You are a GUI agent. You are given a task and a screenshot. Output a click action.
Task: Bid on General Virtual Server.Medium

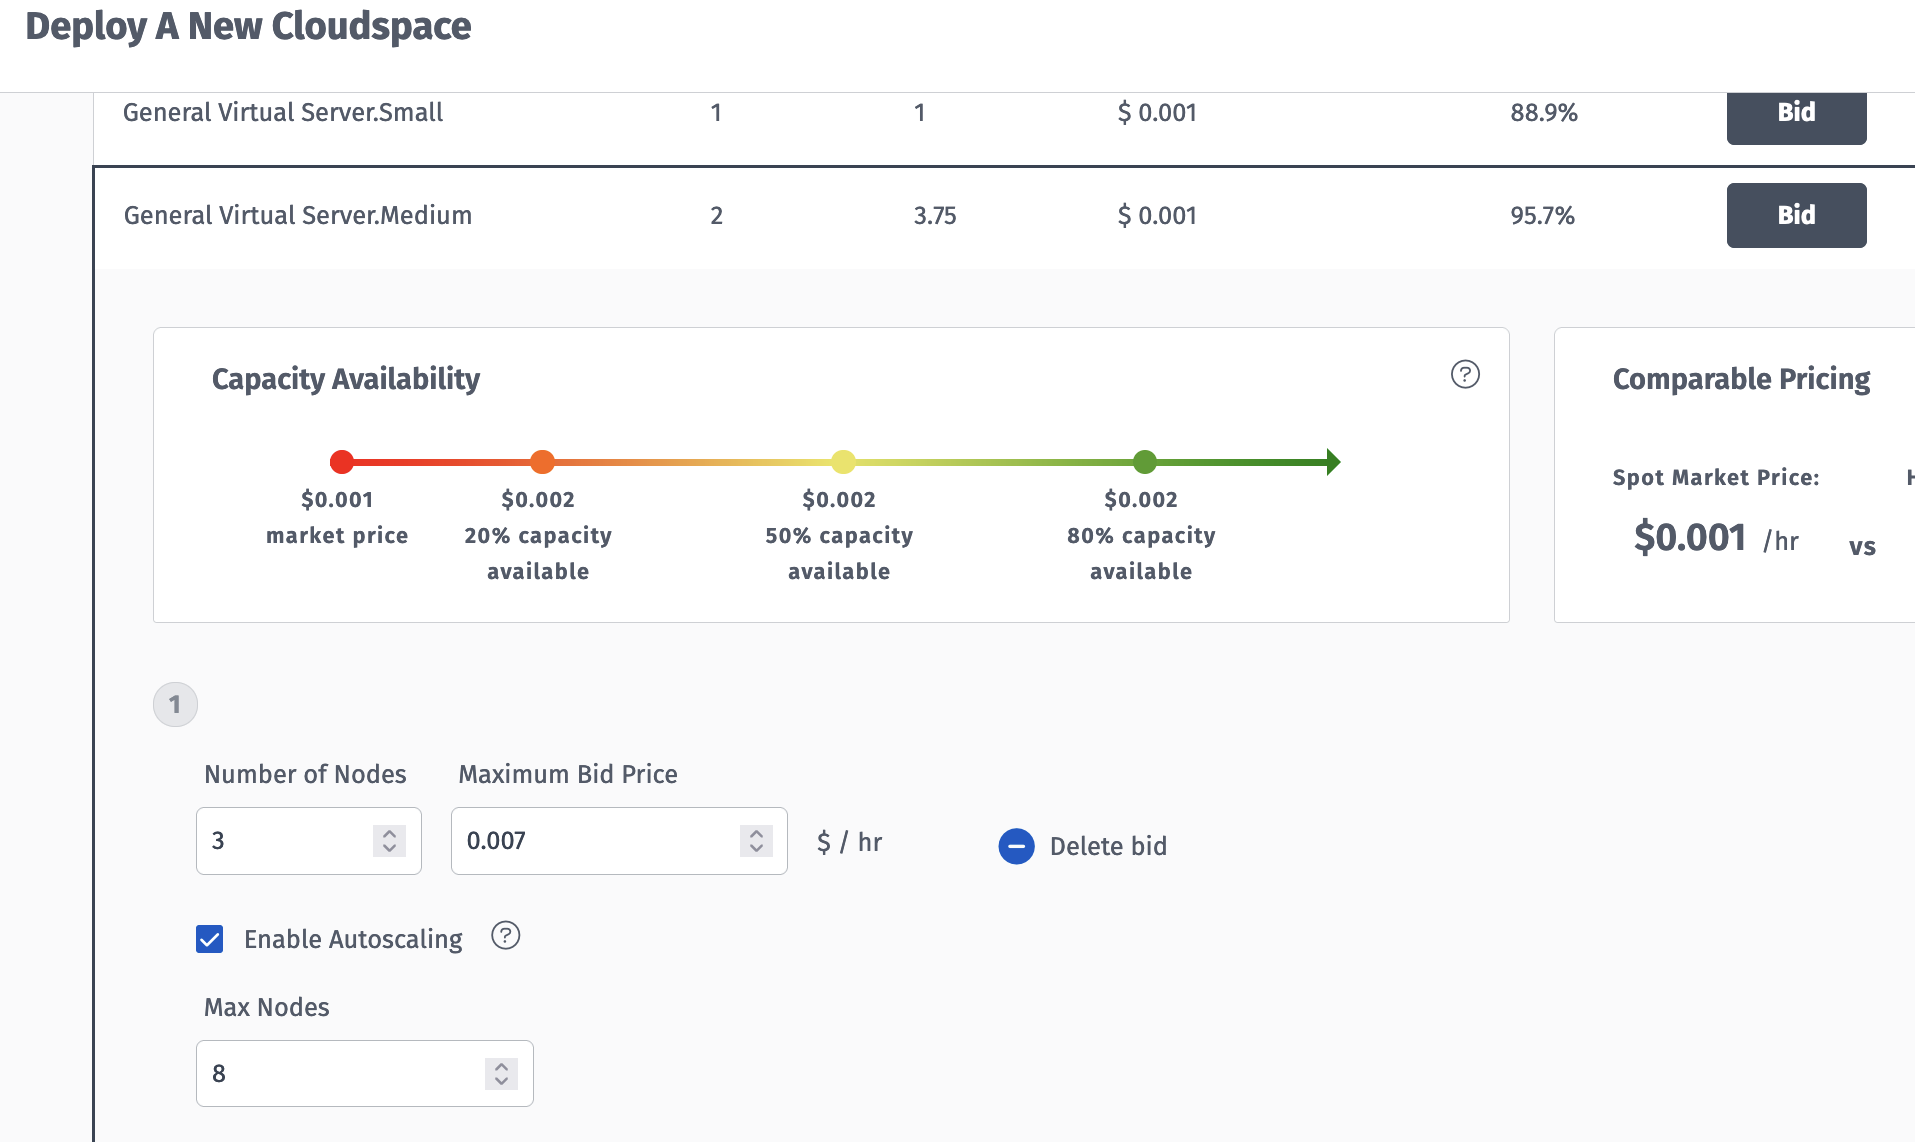point(1796,215)
